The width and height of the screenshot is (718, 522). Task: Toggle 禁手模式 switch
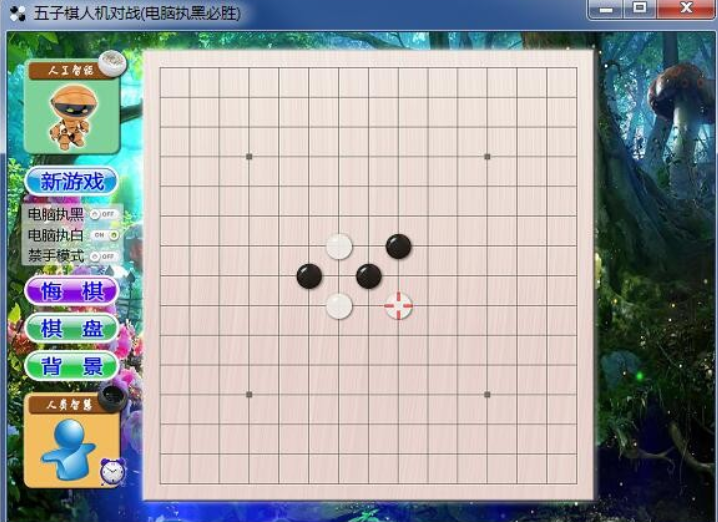[104, 256]
